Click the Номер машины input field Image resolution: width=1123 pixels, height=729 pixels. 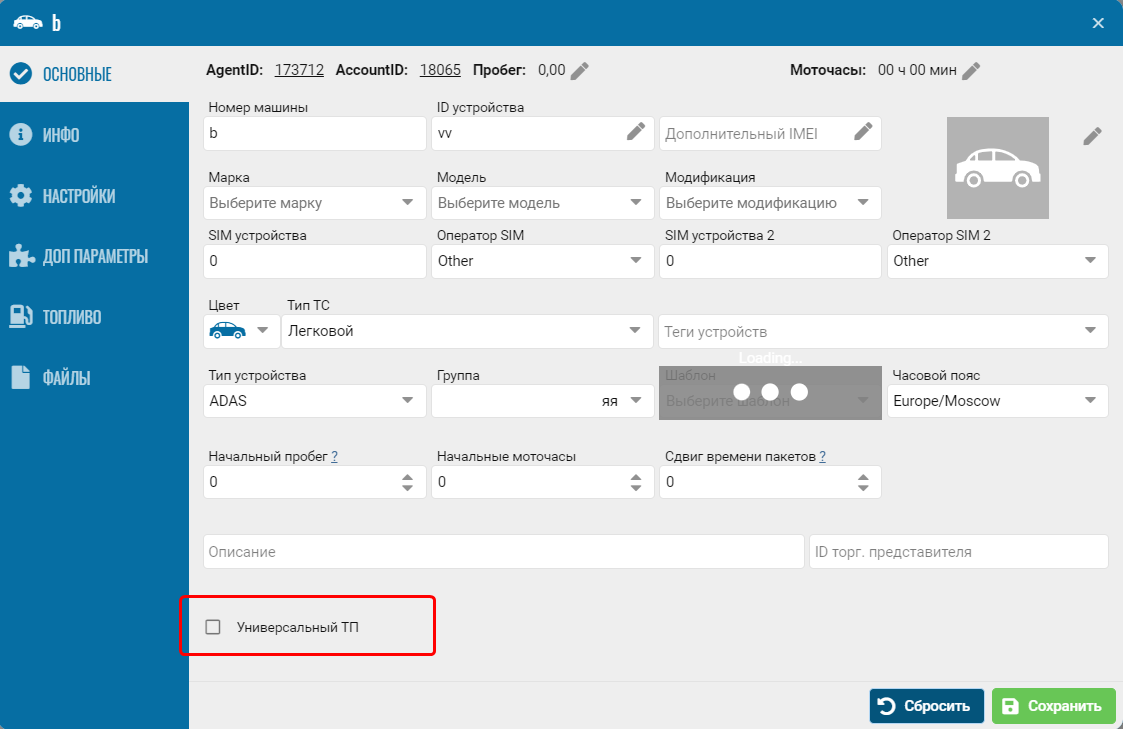pos(315,133)
